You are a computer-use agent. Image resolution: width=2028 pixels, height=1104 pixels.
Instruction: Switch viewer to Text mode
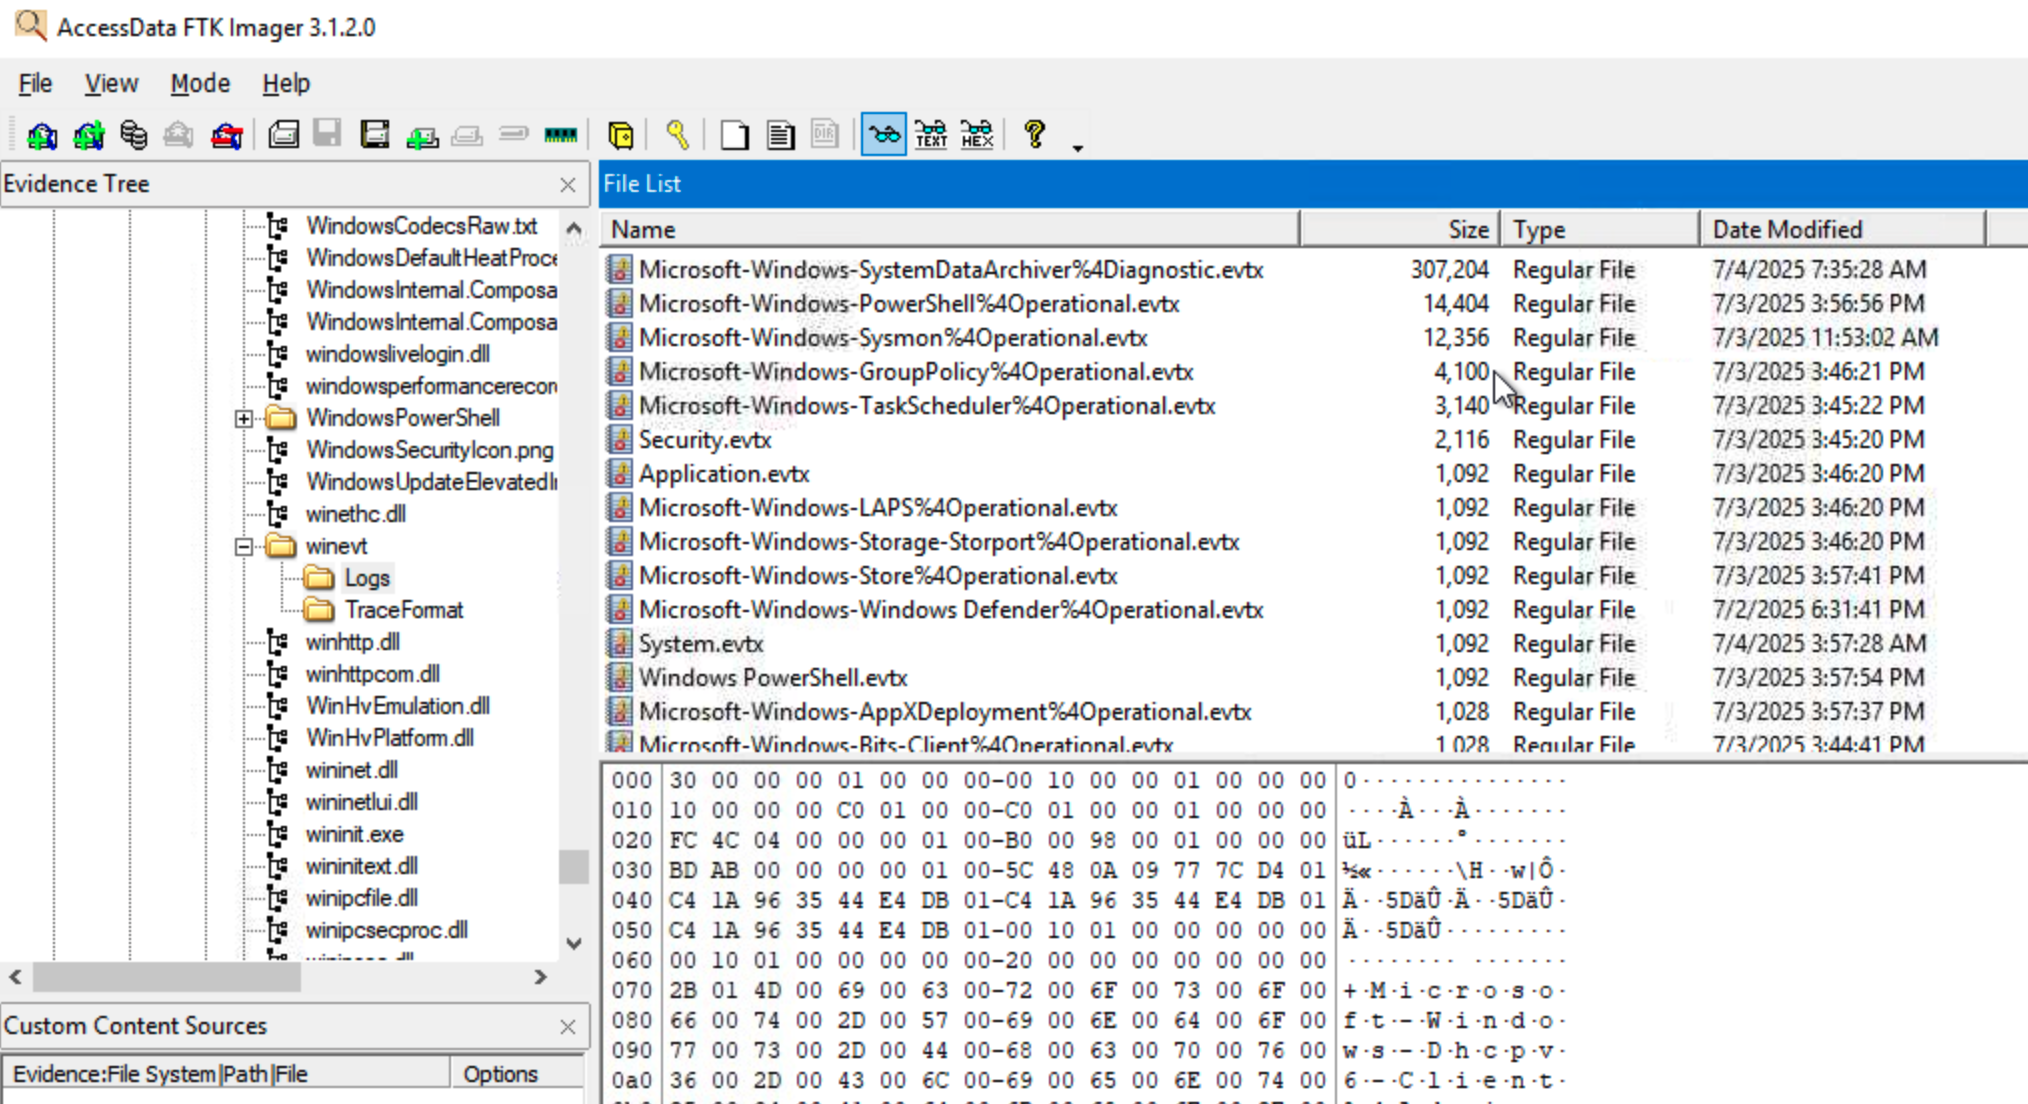(930, 134)
